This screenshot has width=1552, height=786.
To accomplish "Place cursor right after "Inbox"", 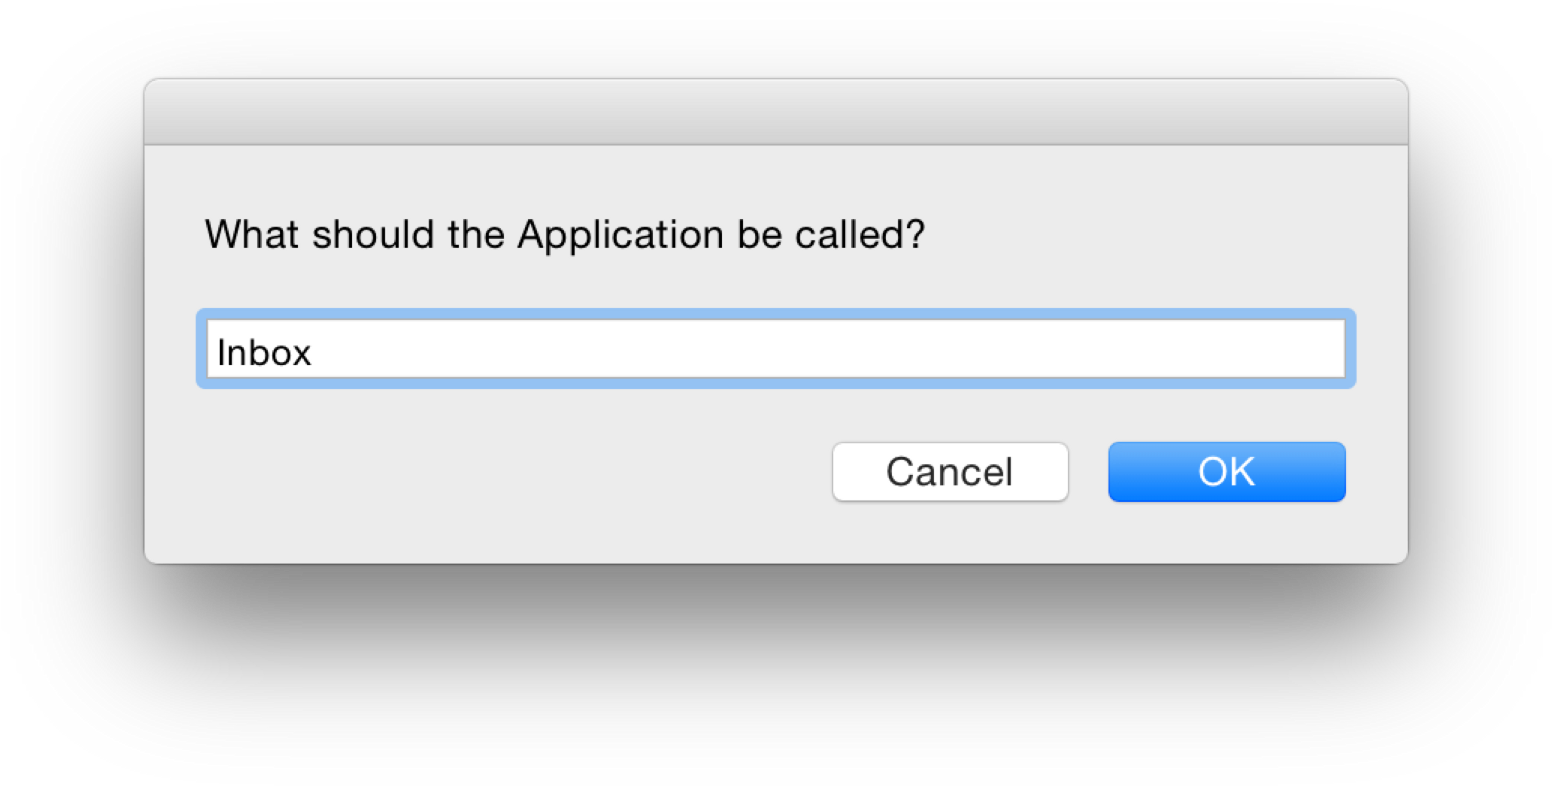I will click(314, 352).
